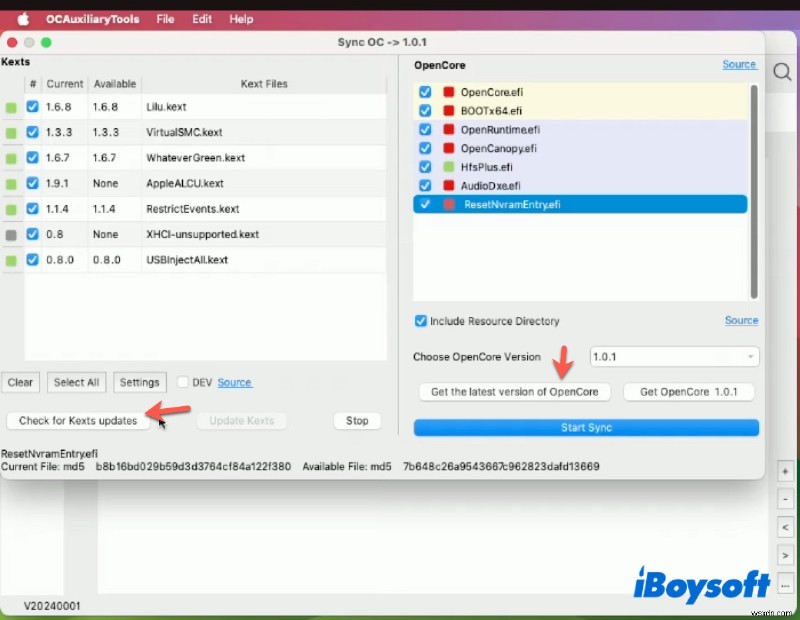
Task: Open the OCAuxiliaryTools menu
Action: coord(92,19)
